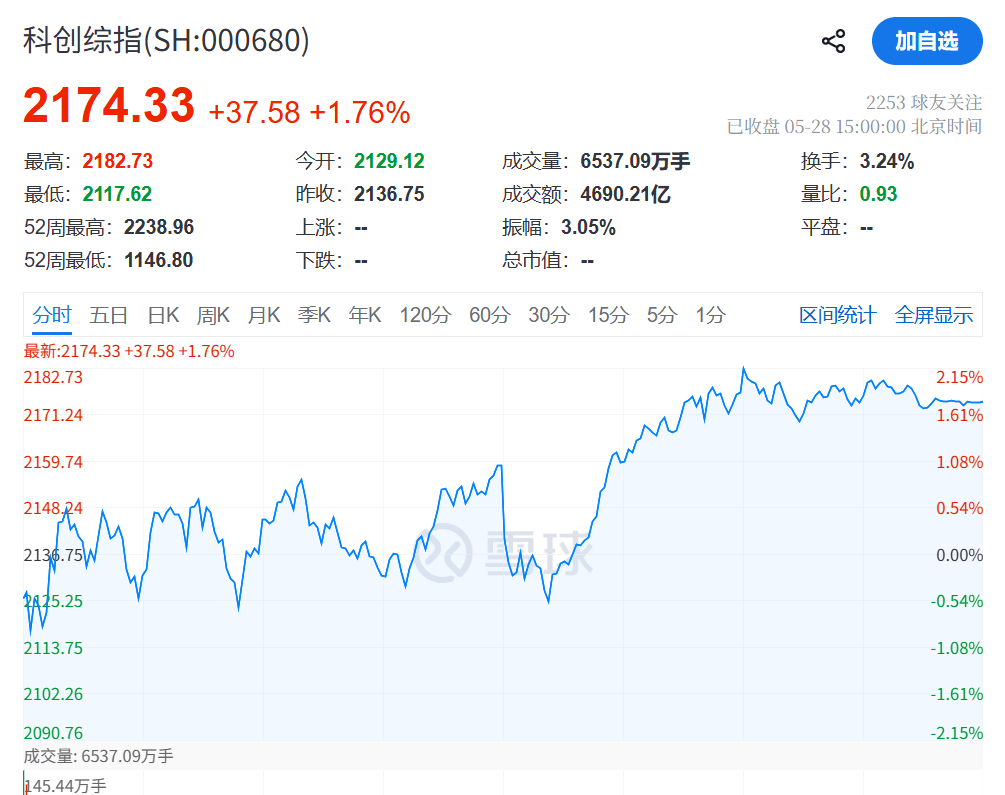1005x795 pixels.
Task: Switch to the 年K tab
Action: pyautogui.click(x=365, y=315)
